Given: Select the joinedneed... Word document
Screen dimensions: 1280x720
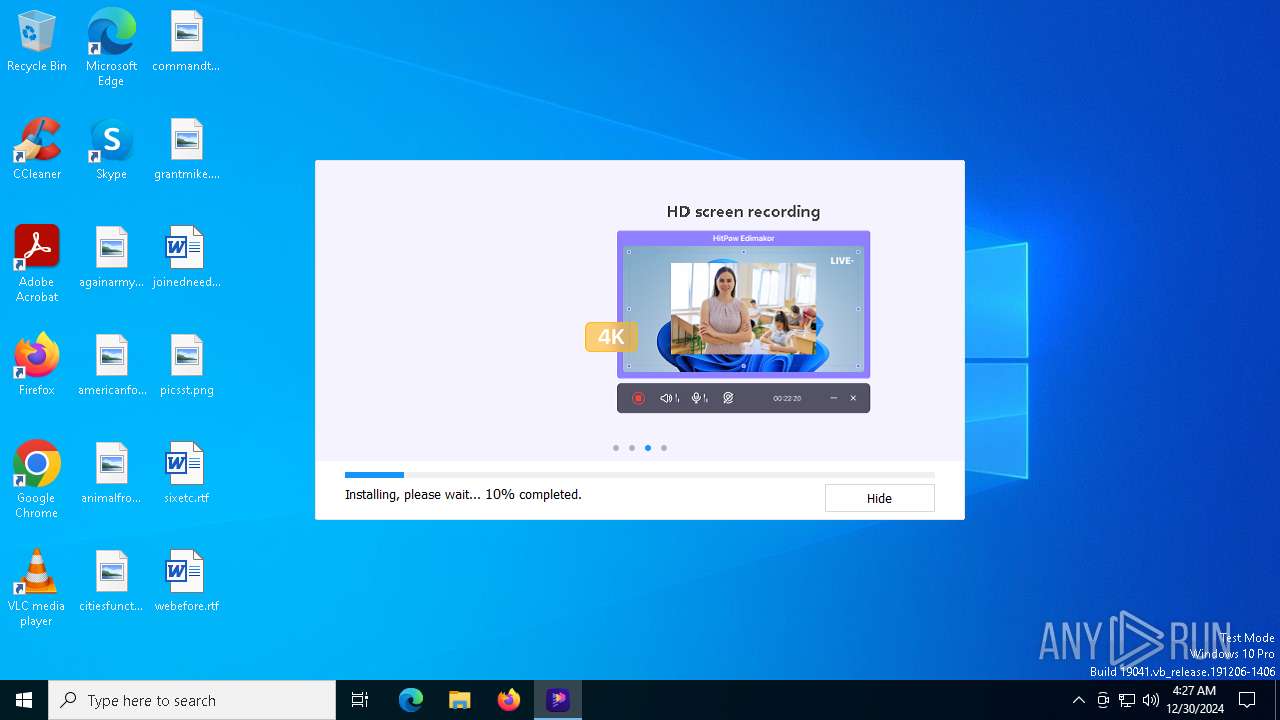Looking at the screenshot, I should tap(186, 258).
